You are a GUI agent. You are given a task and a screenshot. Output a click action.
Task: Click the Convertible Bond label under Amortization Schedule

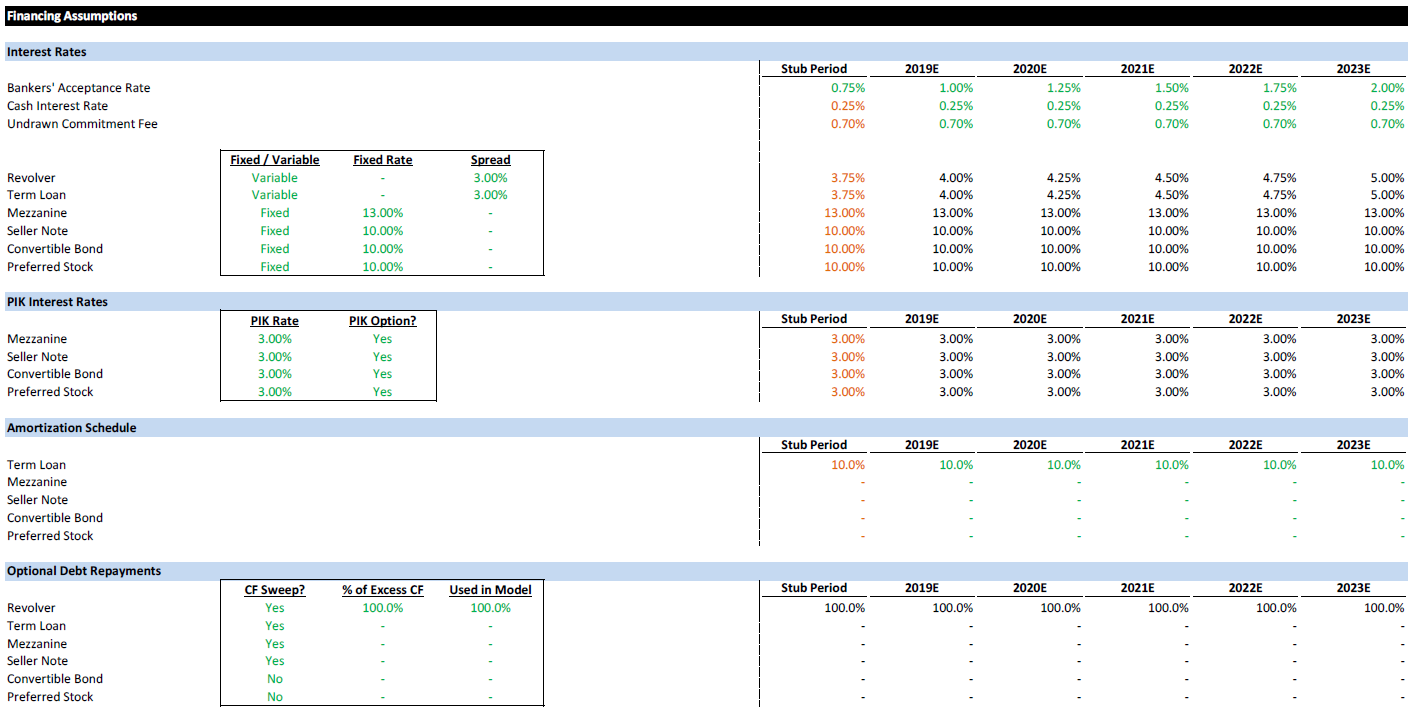pyautogui.click(x=54, y=517)
